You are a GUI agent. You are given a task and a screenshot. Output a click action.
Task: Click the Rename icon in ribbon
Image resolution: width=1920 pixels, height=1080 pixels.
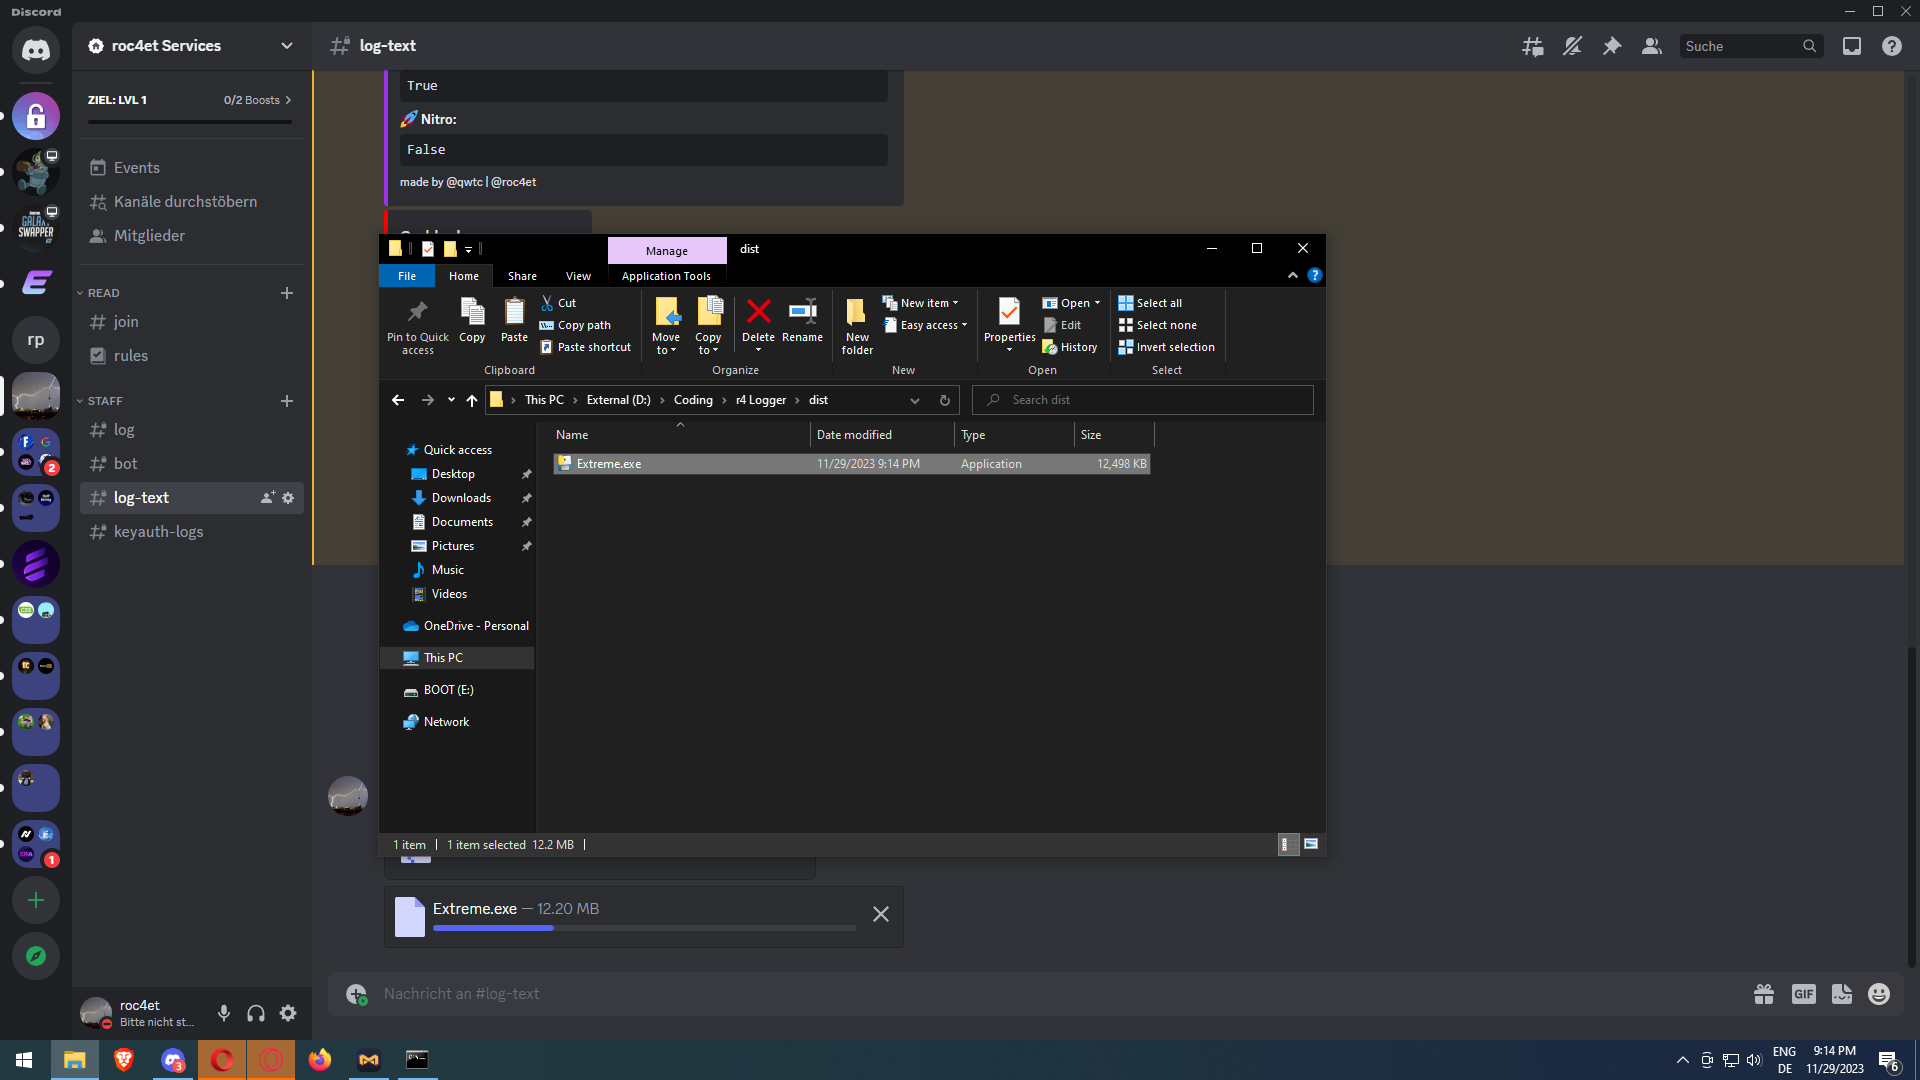coord(802,314)
